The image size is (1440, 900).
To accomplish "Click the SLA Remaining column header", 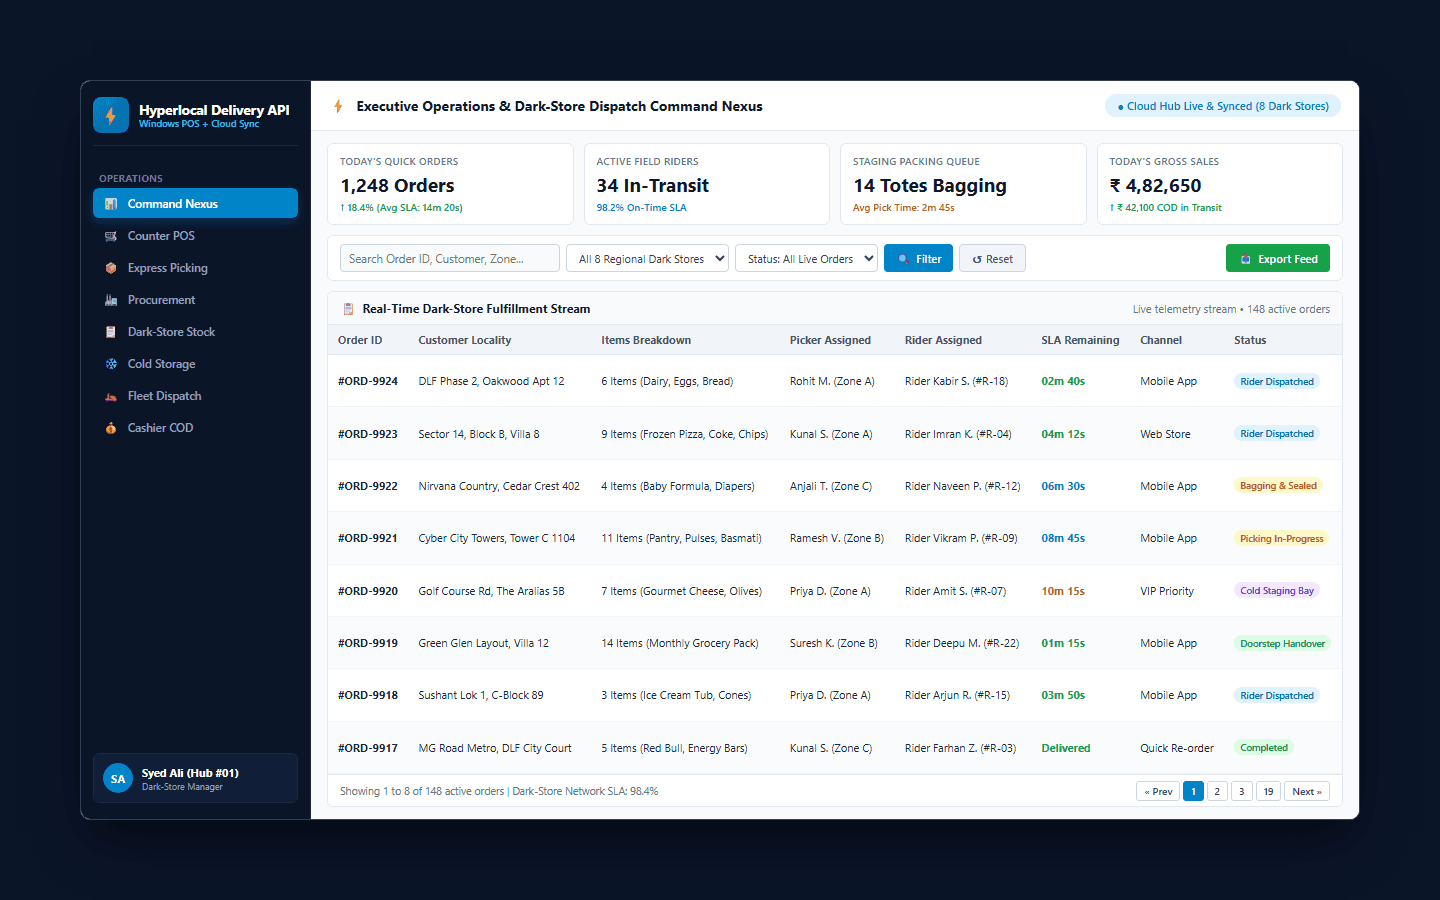I will [1080, 340].
